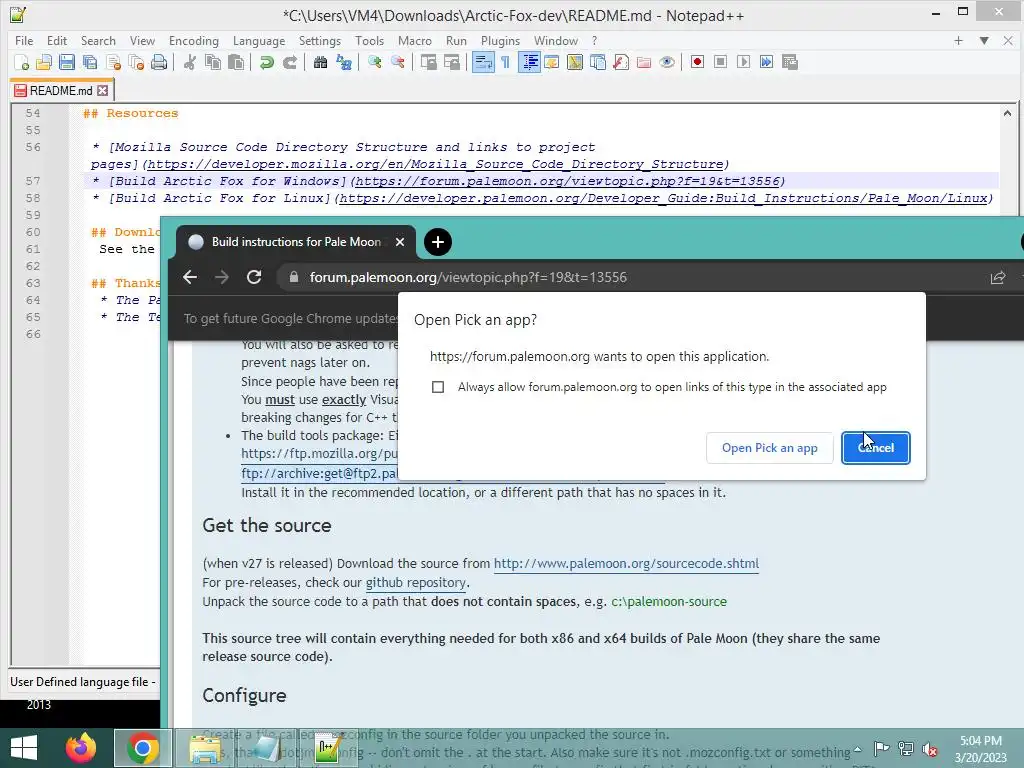Start recording a macro
The height and width of the screenshot is (768, 1024).
pos(697,62)
